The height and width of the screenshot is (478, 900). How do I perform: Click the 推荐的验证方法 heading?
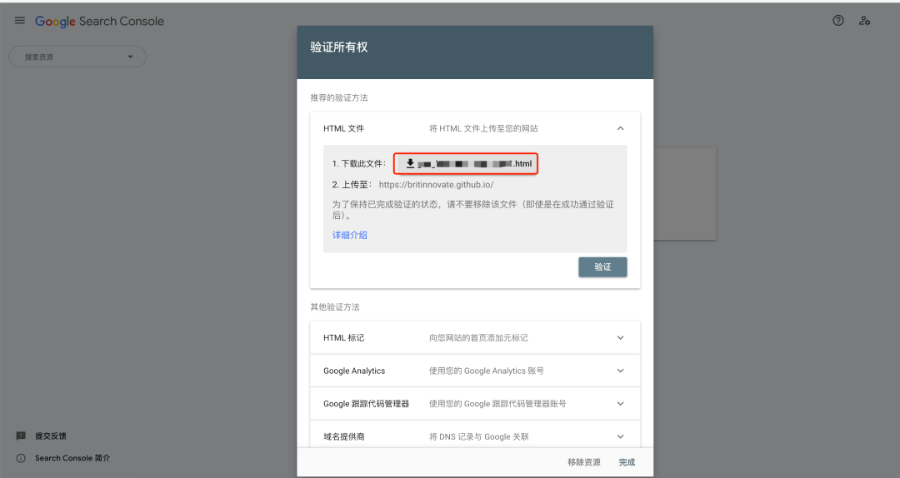[339, 98]
